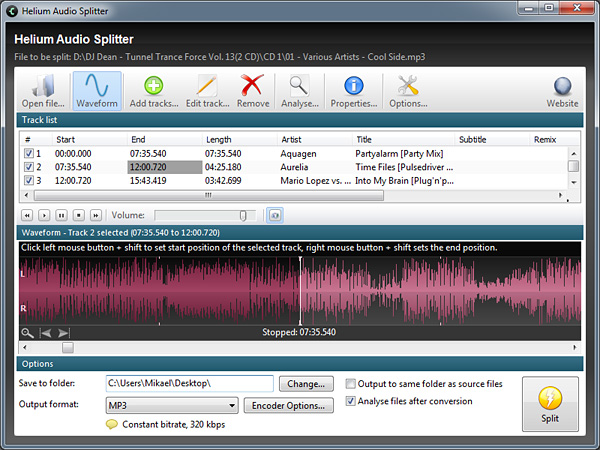Viewport: 600px width, 450px height.
Task: Open Encoder Options... dialog
Action: pyautogui.click(x=288, y=405)
